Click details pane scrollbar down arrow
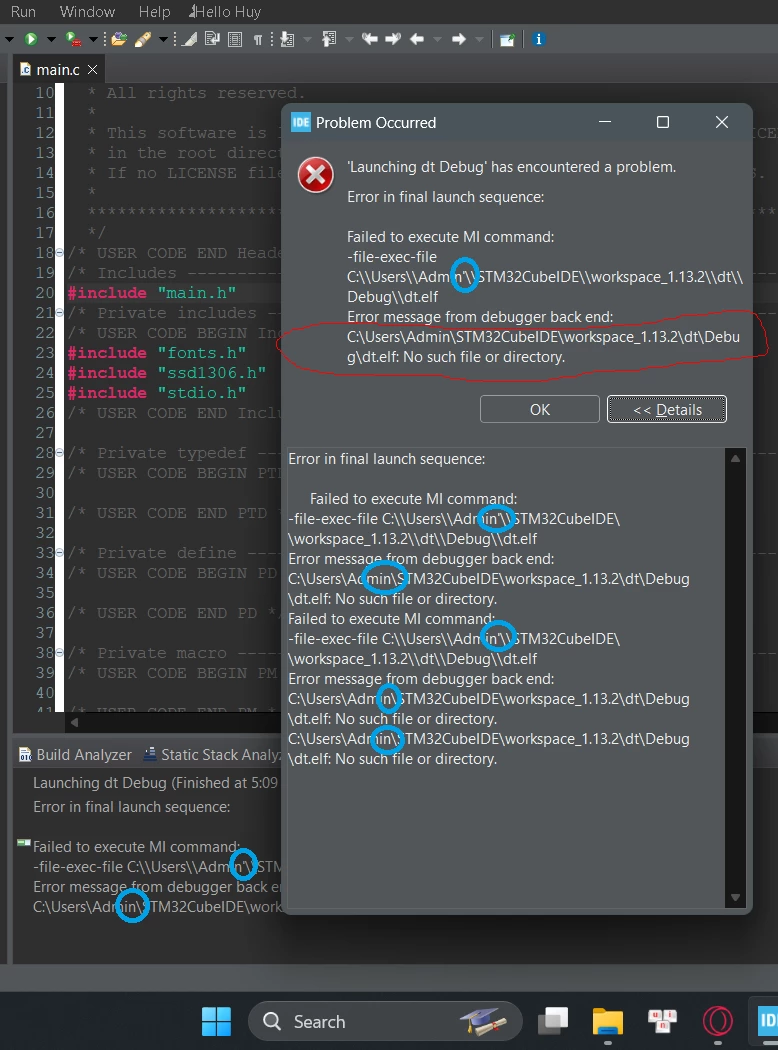The width and height of the screenshot is (778, 1050). [735, 897]
